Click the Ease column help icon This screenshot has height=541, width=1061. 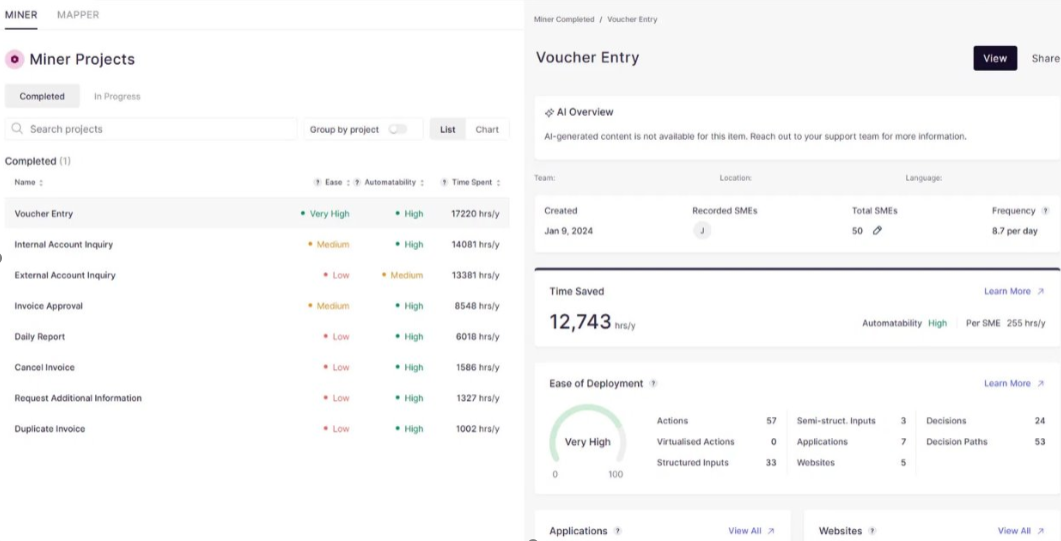pos(317,183)
